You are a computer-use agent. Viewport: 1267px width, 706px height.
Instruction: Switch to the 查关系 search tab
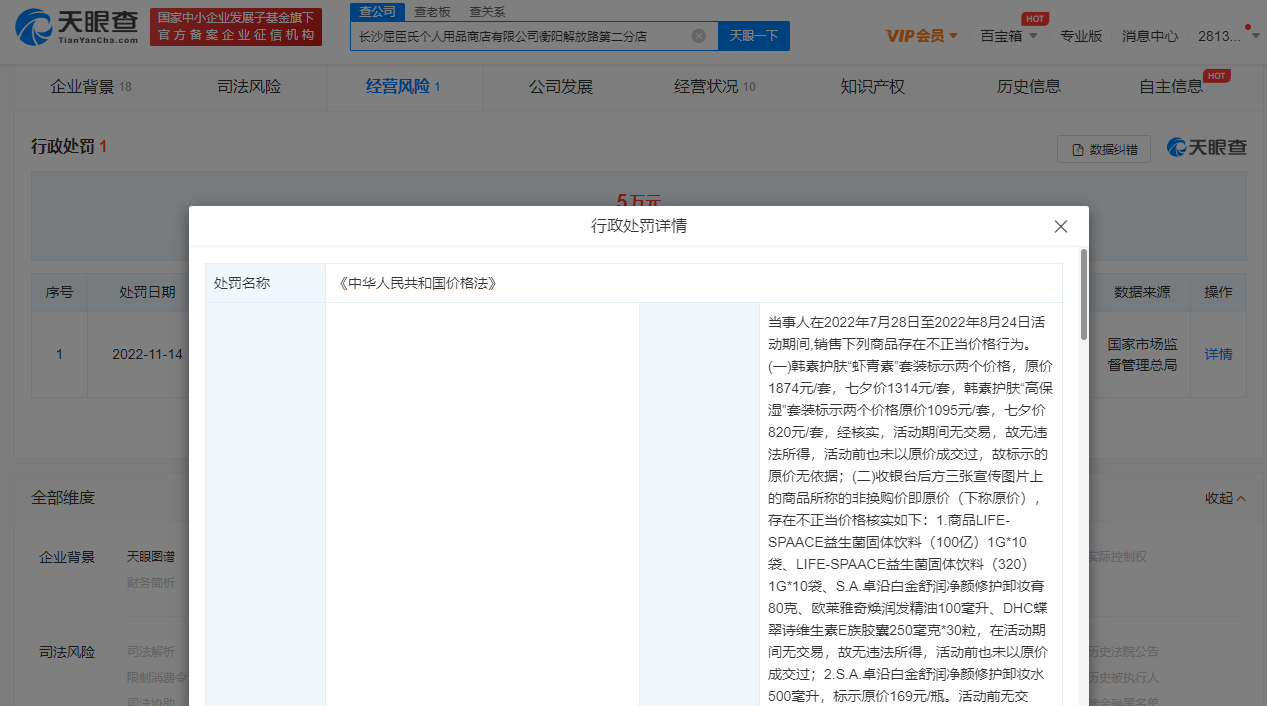[x=487, y=11]
